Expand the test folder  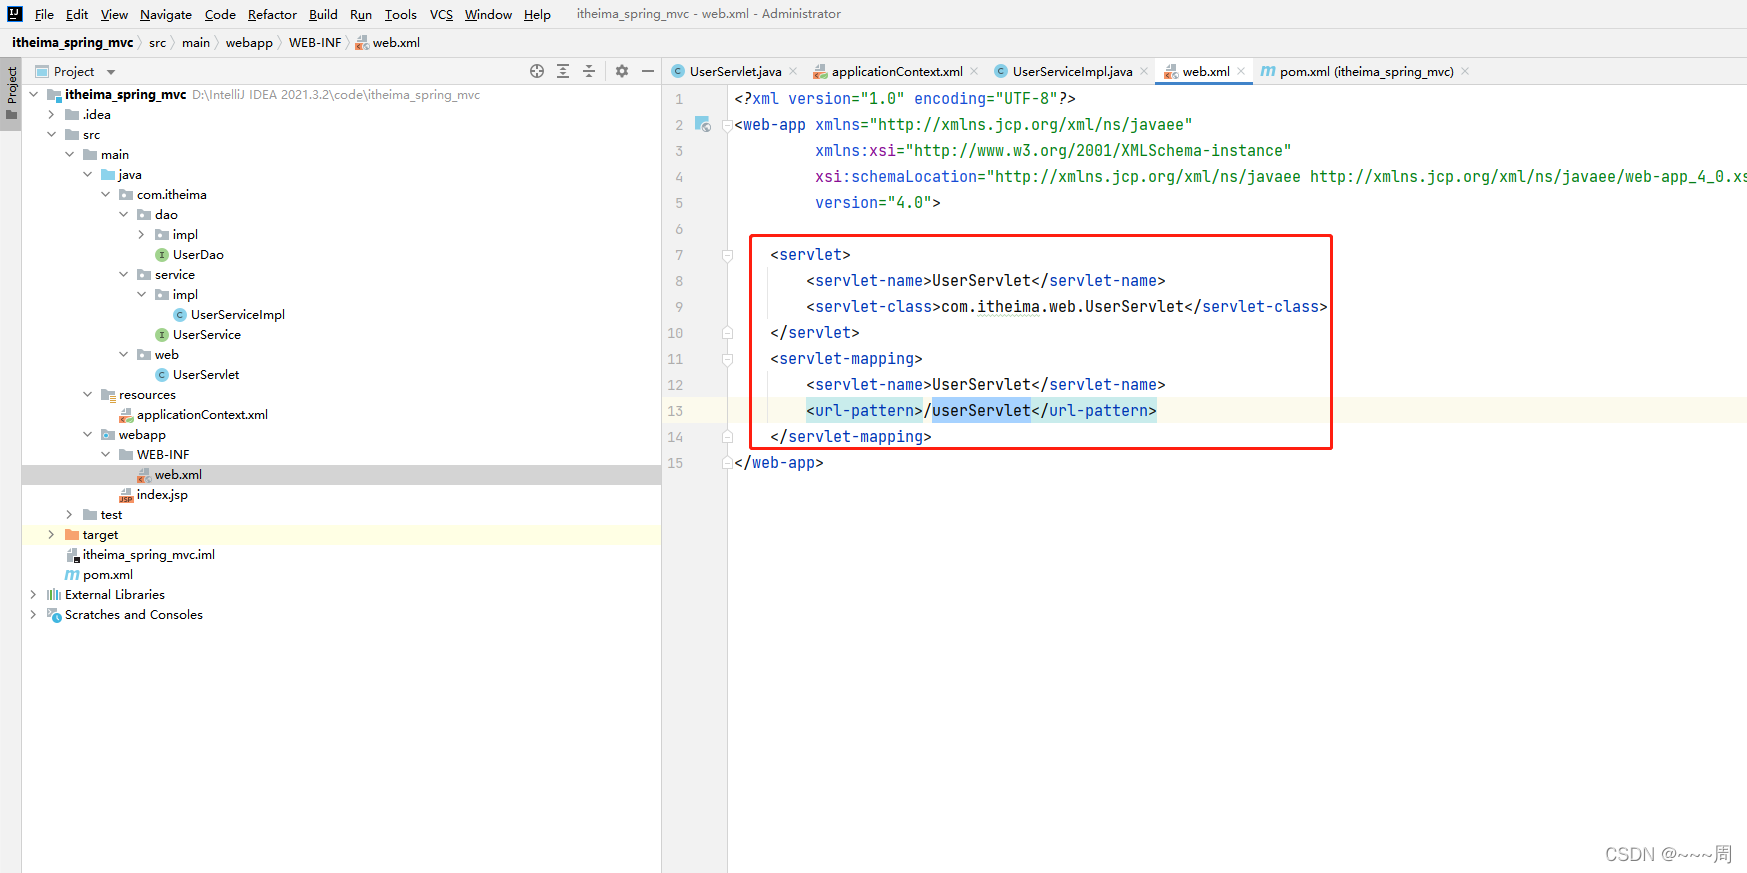70,515
